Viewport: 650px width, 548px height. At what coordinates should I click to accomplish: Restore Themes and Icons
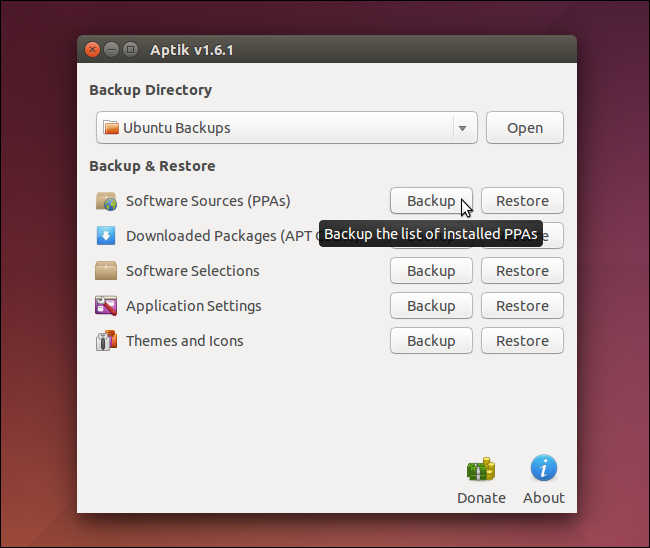[522, 341]
